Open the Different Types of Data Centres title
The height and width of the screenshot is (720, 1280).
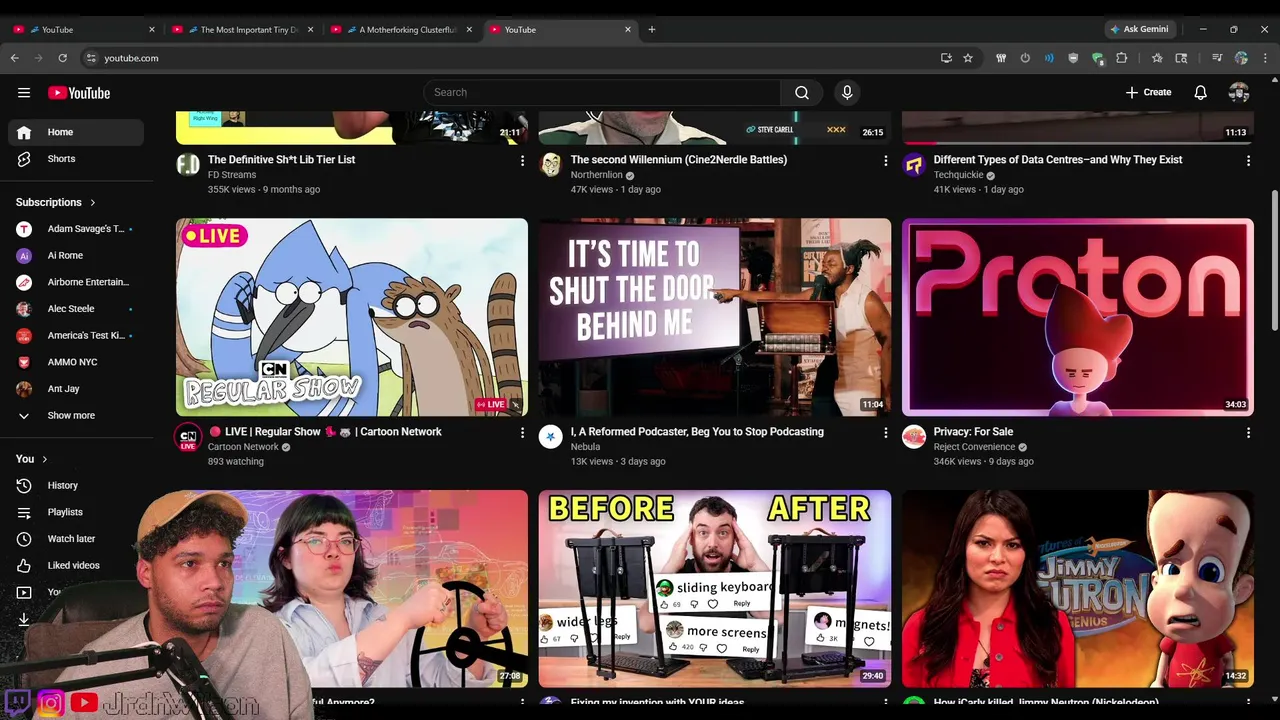(x=1058, y=159)
